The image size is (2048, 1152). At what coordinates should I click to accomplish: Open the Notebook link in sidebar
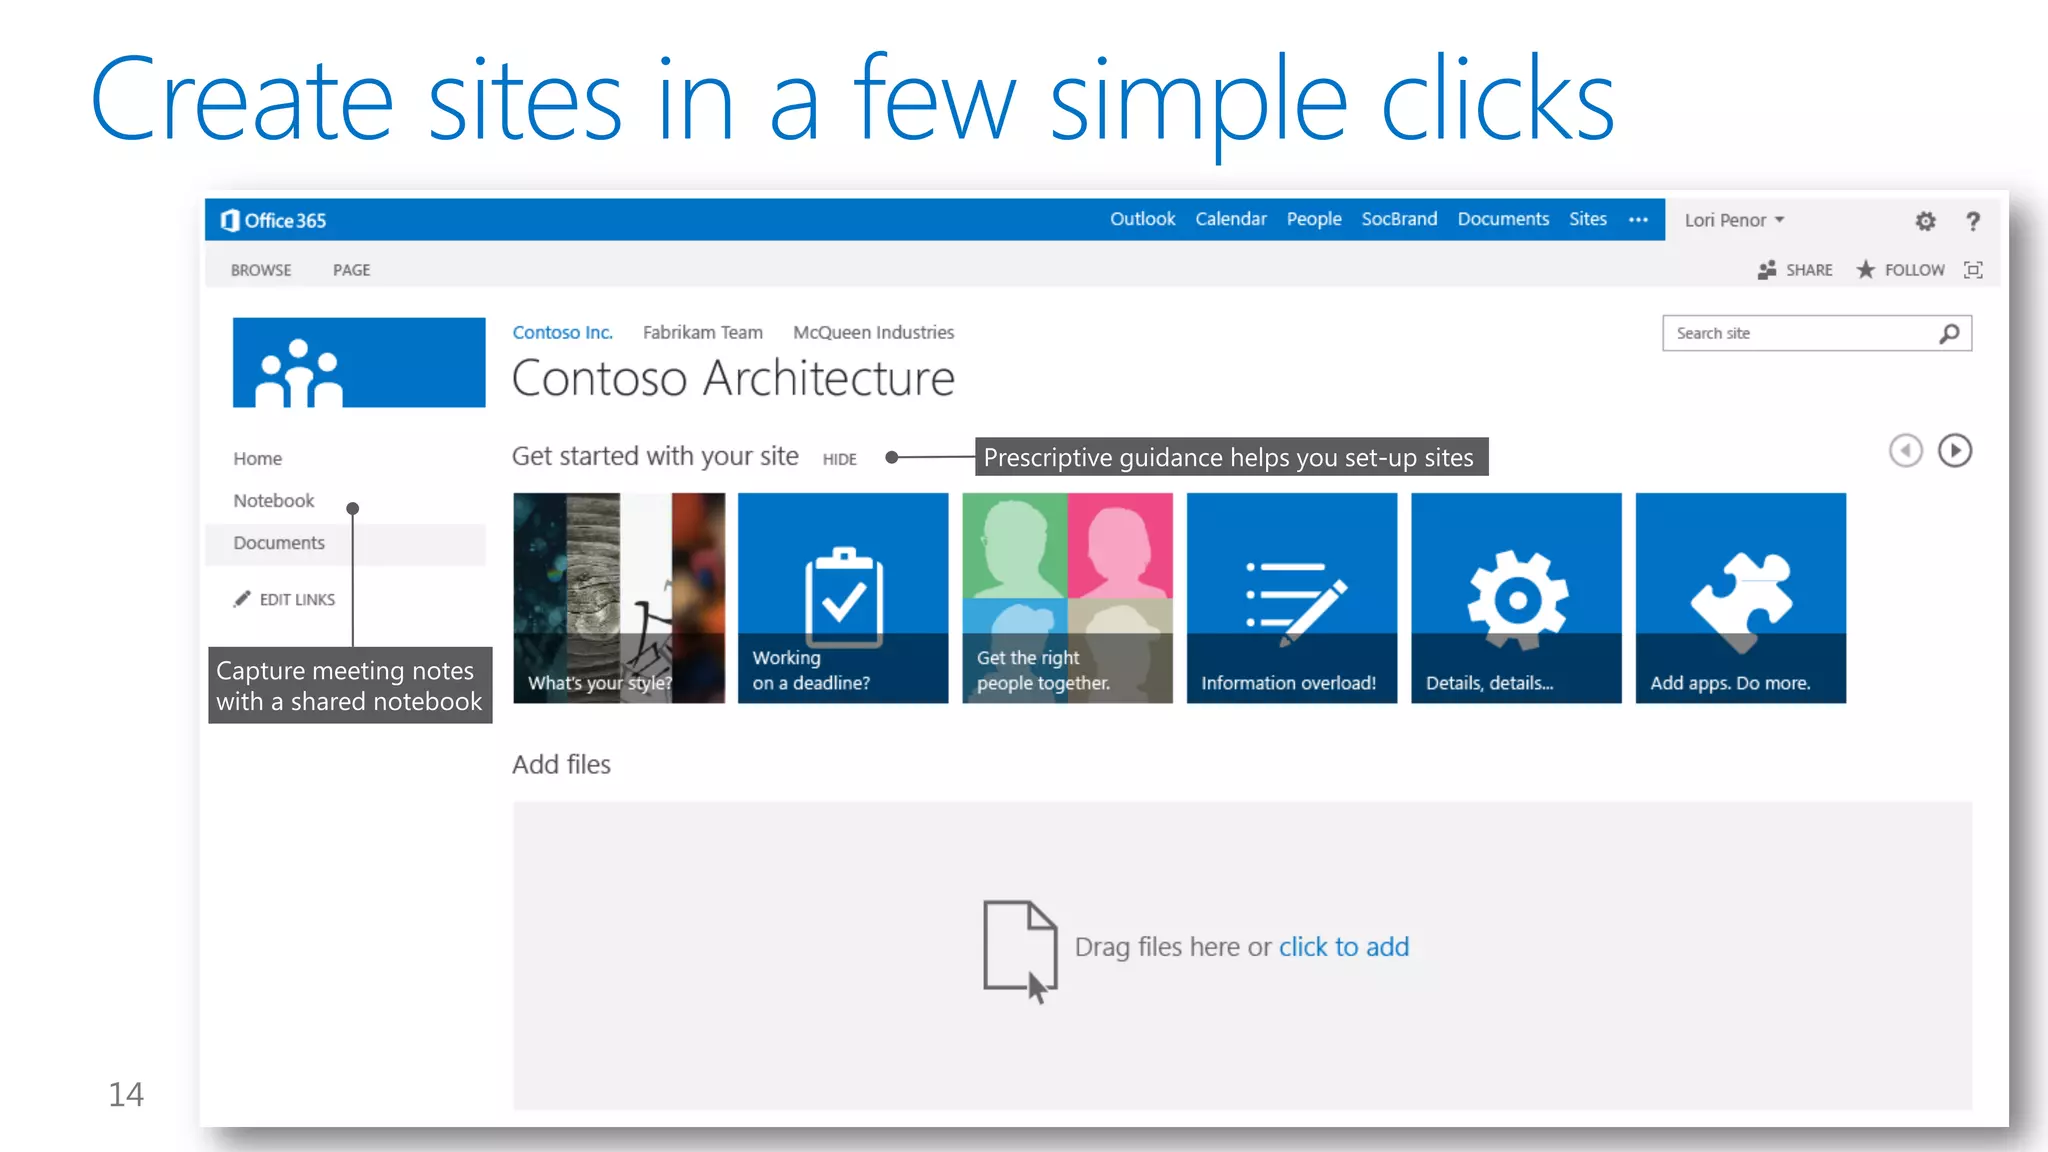[x=273, y=501]
